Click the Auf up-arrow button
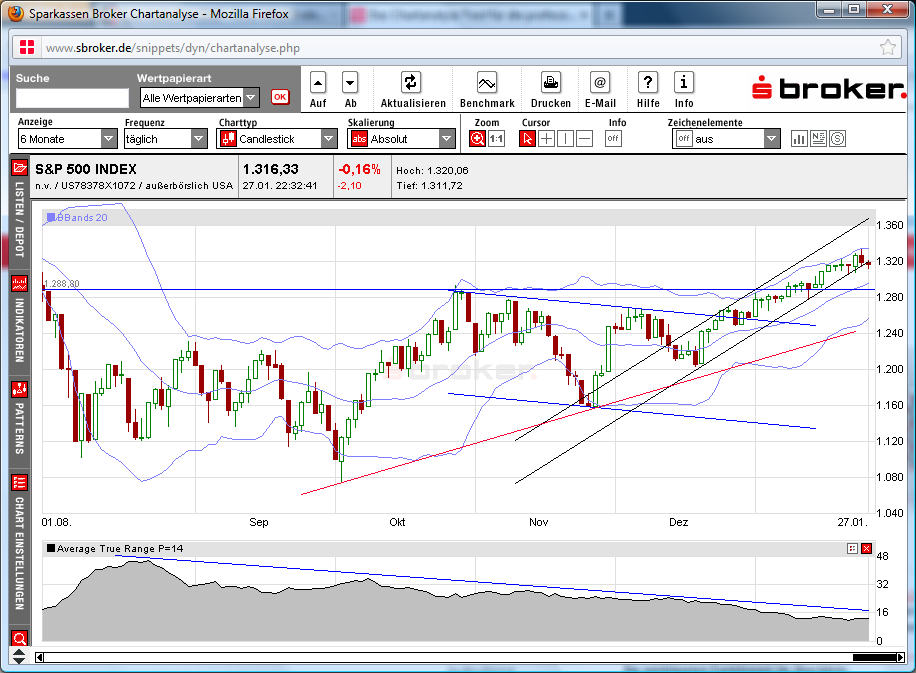 (318, 84)
